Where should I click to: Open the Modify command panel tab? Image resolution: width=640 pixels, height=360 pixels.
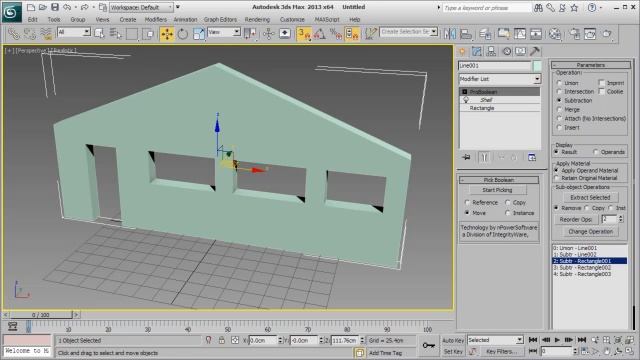pyautogui.click(x=477, y=51)
